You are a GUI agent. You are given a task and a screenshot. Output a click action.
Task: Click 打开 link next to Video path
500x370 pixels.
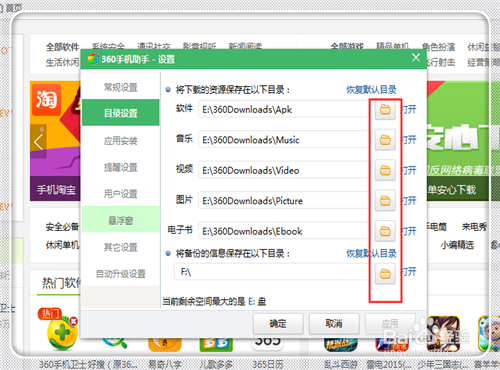tap(409, 170)
